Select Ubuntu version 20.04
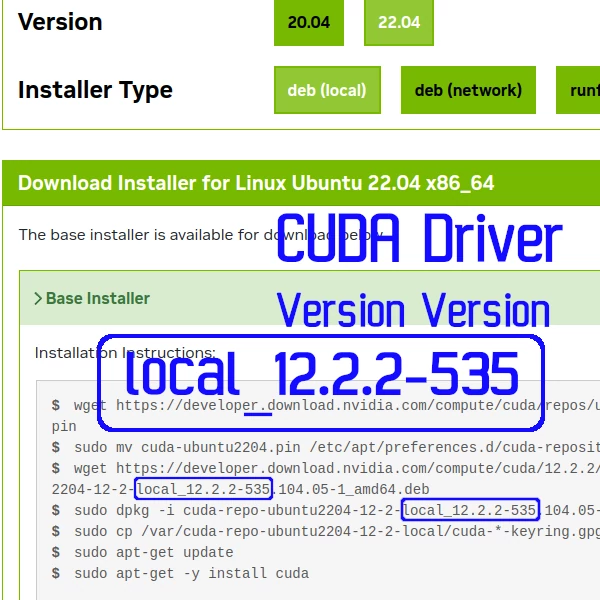This screenshot has width=600, height=600. (x=308, y=22)
